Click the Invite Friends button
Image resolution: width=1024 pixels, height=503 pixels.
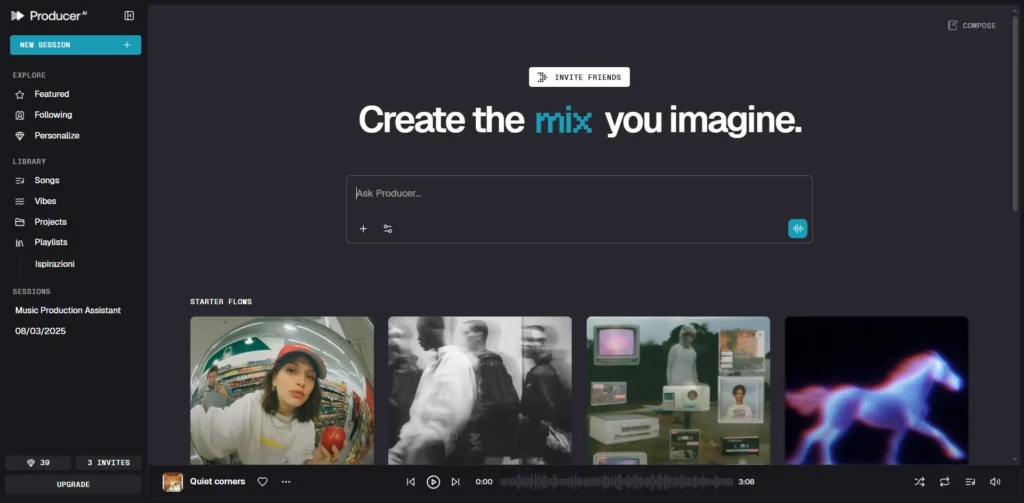click(579, 77)
